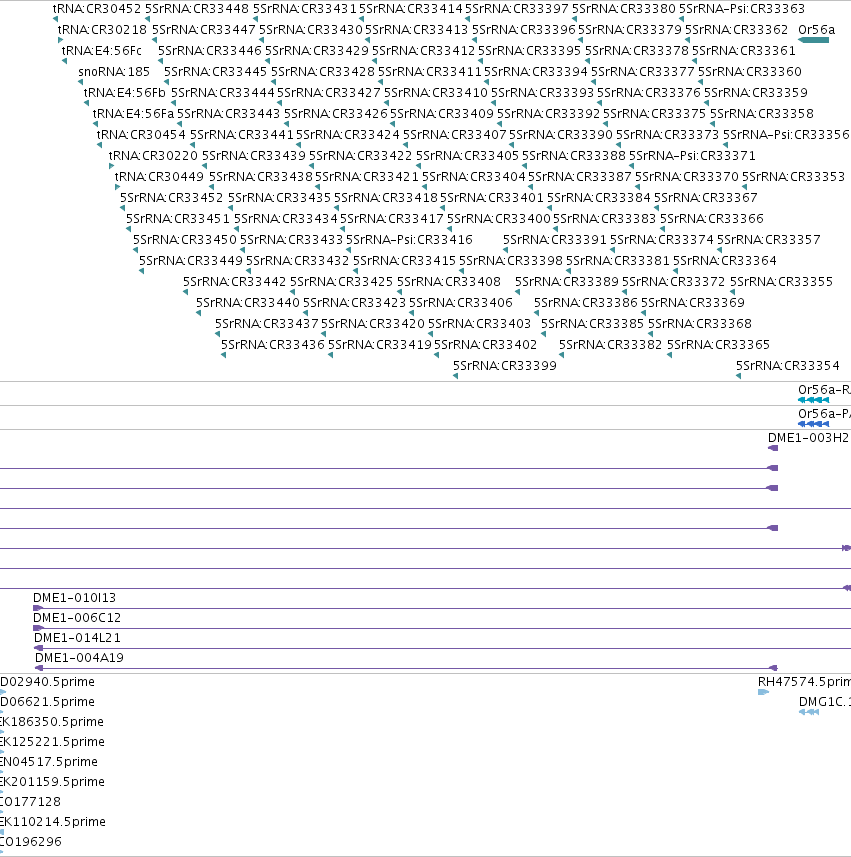Click the arrow glyph under 5SrRNA:CR33449
Screen dimensions: 851x857
(142, 271)
